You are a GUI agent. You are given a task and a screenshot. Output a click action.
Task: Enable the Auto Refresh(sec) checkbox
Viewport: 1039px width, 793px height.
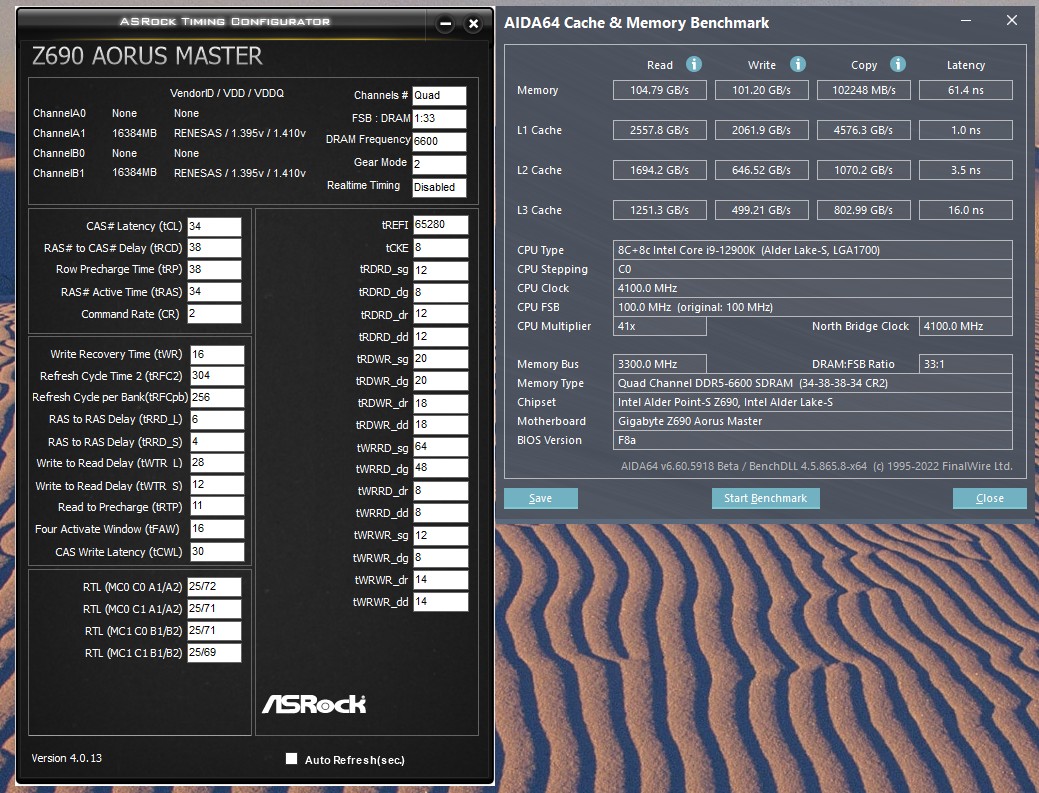[291, 759]
